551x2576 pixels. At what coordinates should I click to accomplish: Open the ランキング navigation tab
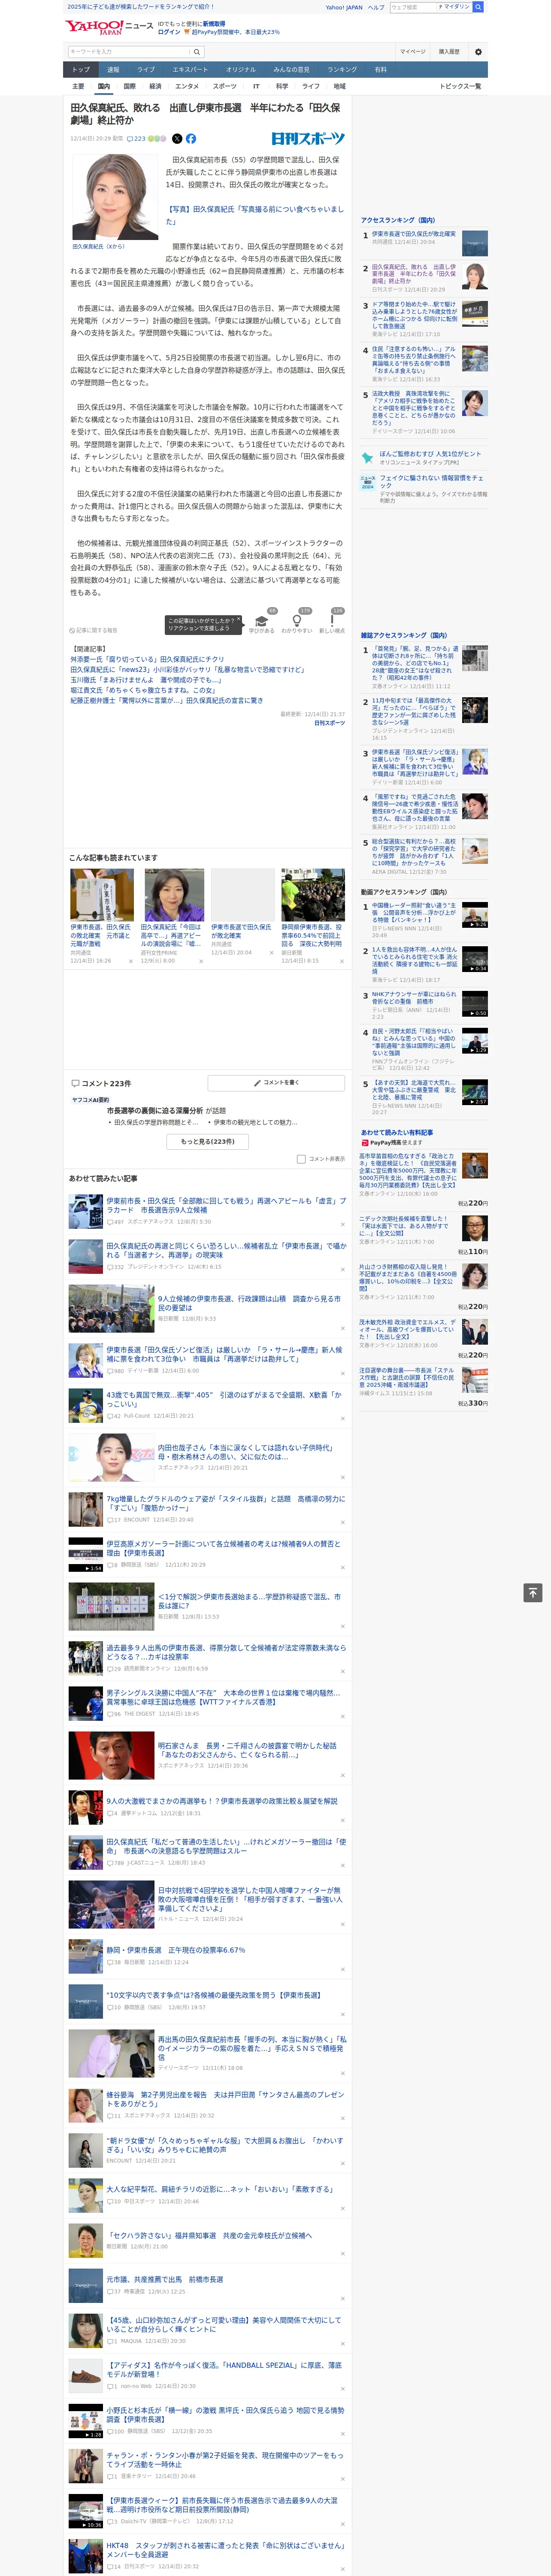(x=342, y=70)
